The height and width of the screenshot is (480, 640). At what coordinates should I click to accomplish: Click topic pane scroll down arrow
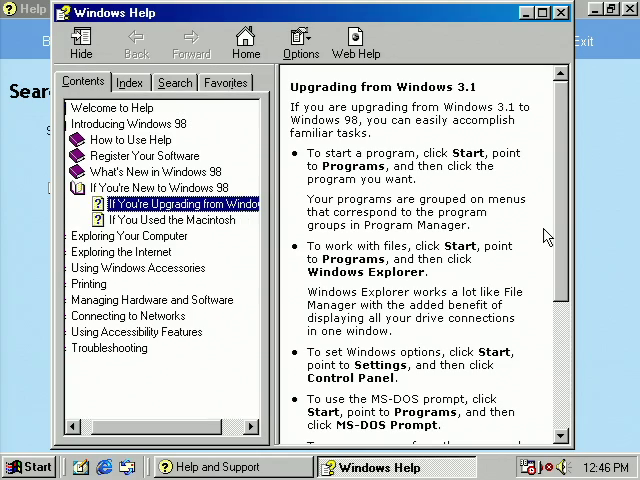point(560,436)
